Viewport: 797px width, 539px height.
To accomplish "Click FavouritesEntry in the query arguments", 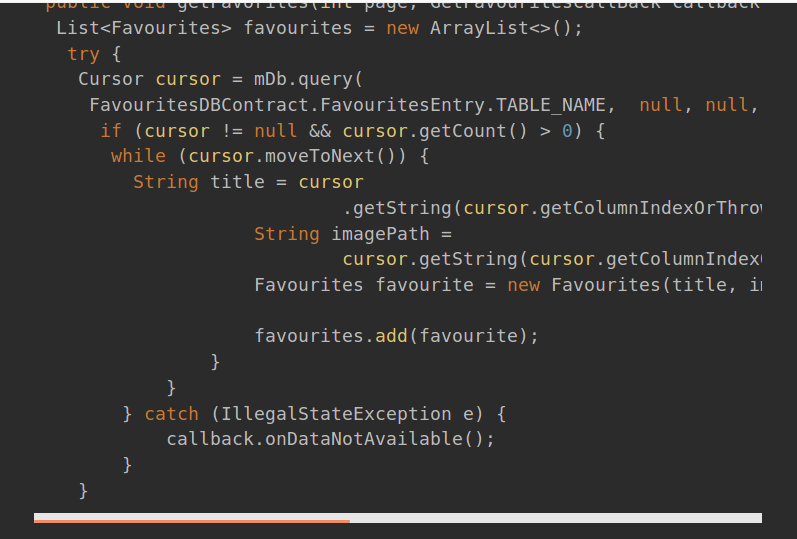I will click(x=402, y=105).
